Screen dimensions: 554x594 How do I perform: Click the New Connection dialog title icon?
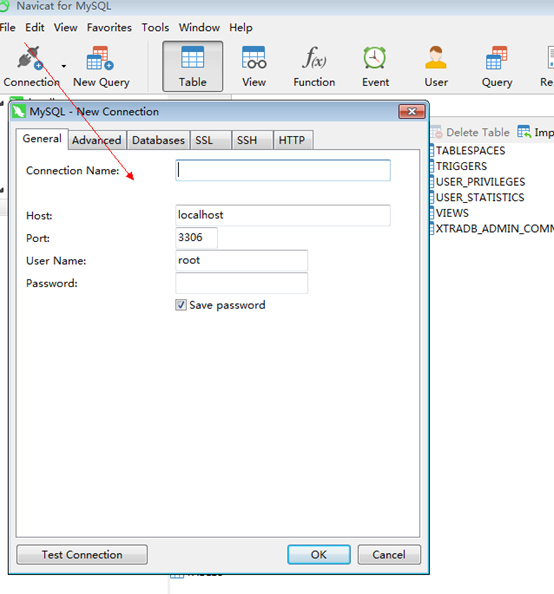(19, 111)
